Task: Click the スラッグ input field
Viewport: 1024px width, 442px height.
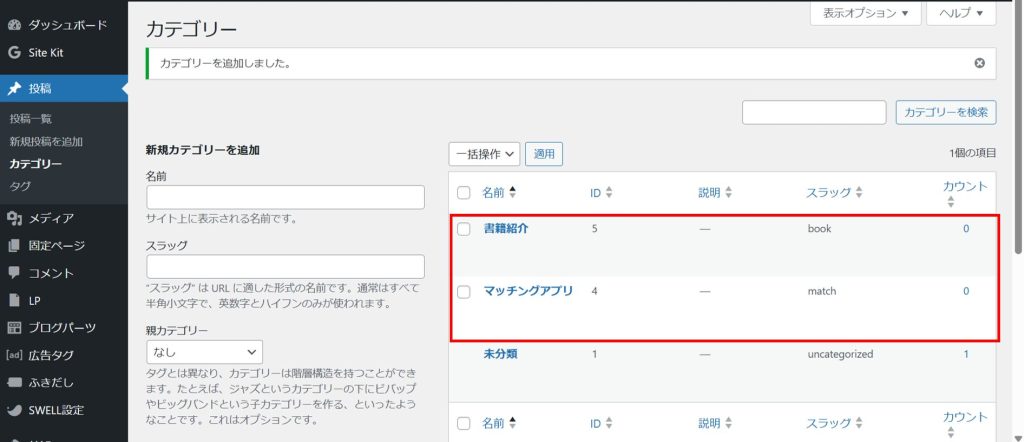Action: (285, 267)
